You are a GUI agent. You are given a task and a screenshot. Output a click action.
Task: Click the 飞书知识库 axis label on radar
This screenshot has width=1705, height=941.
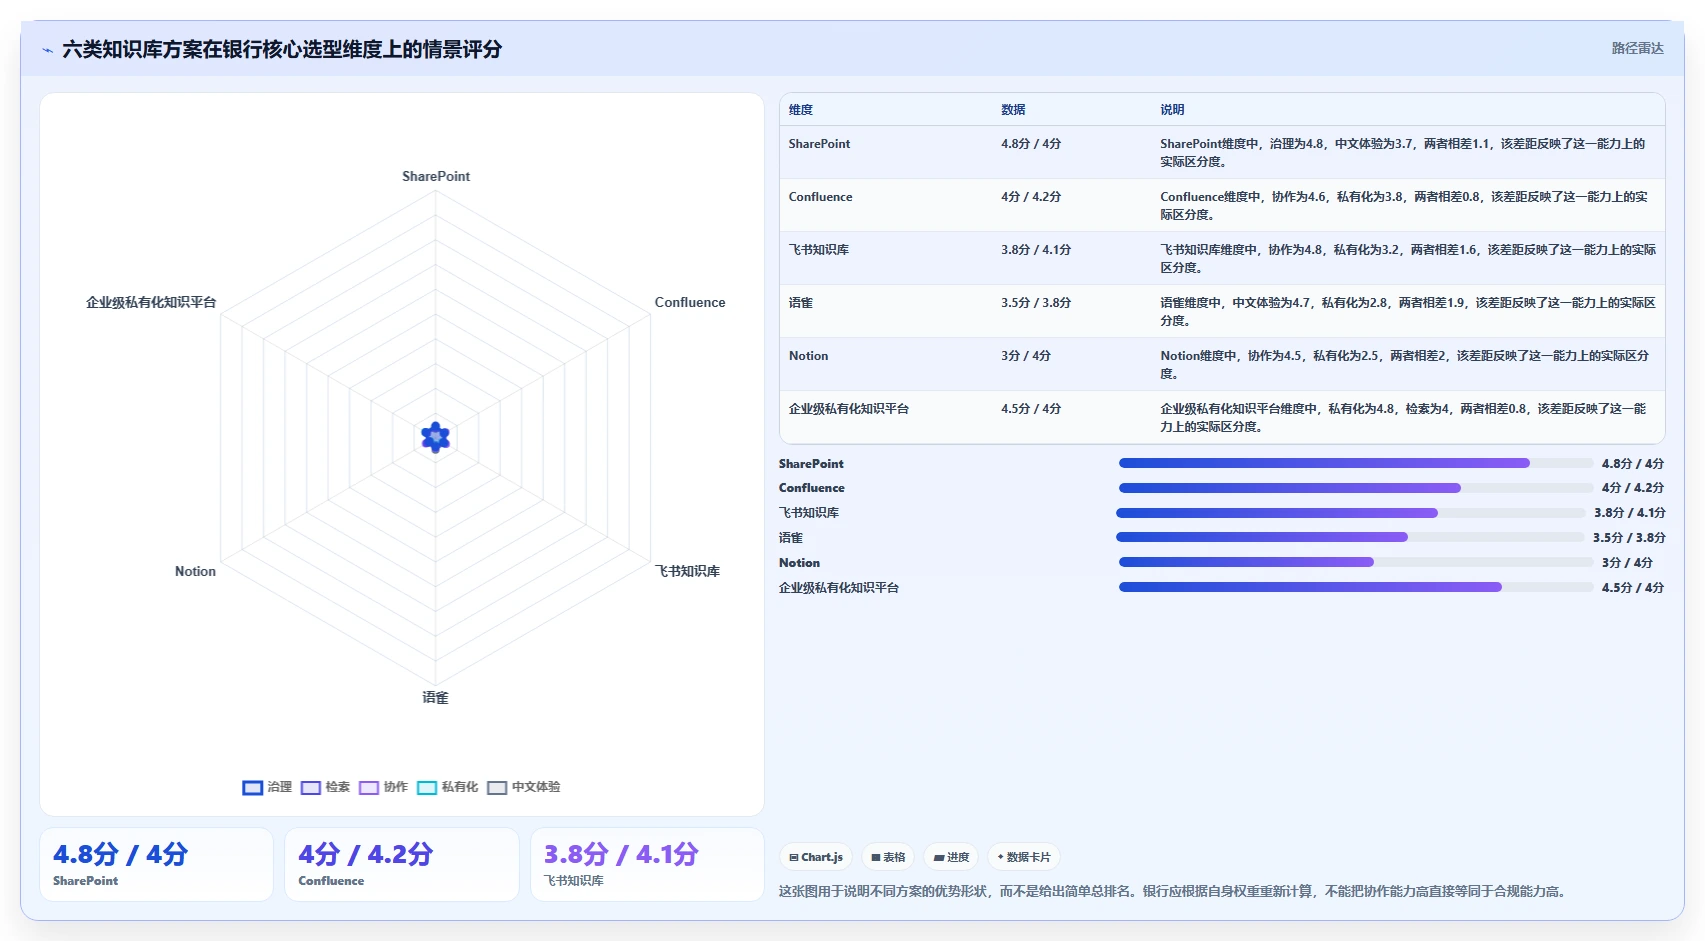(687, 571)
